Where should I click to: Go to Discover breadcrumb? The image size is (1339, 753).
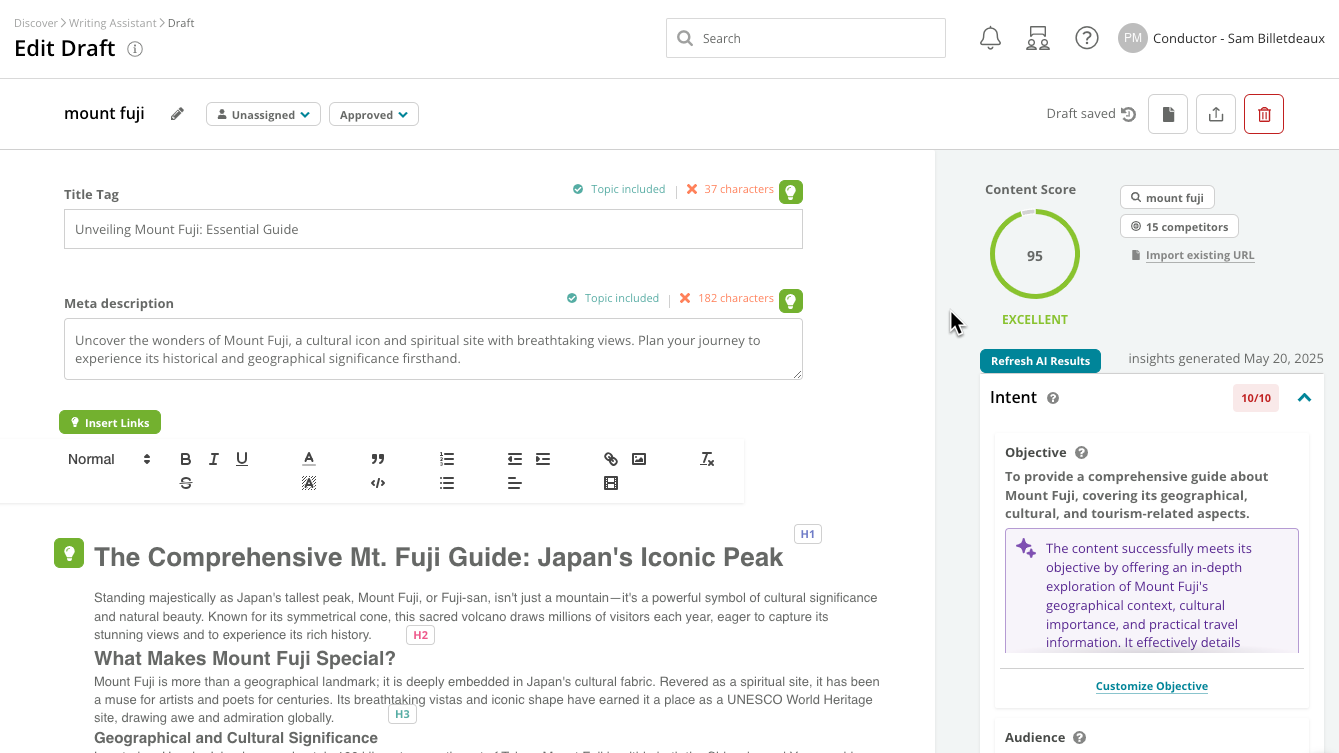[x=35, y=23]
